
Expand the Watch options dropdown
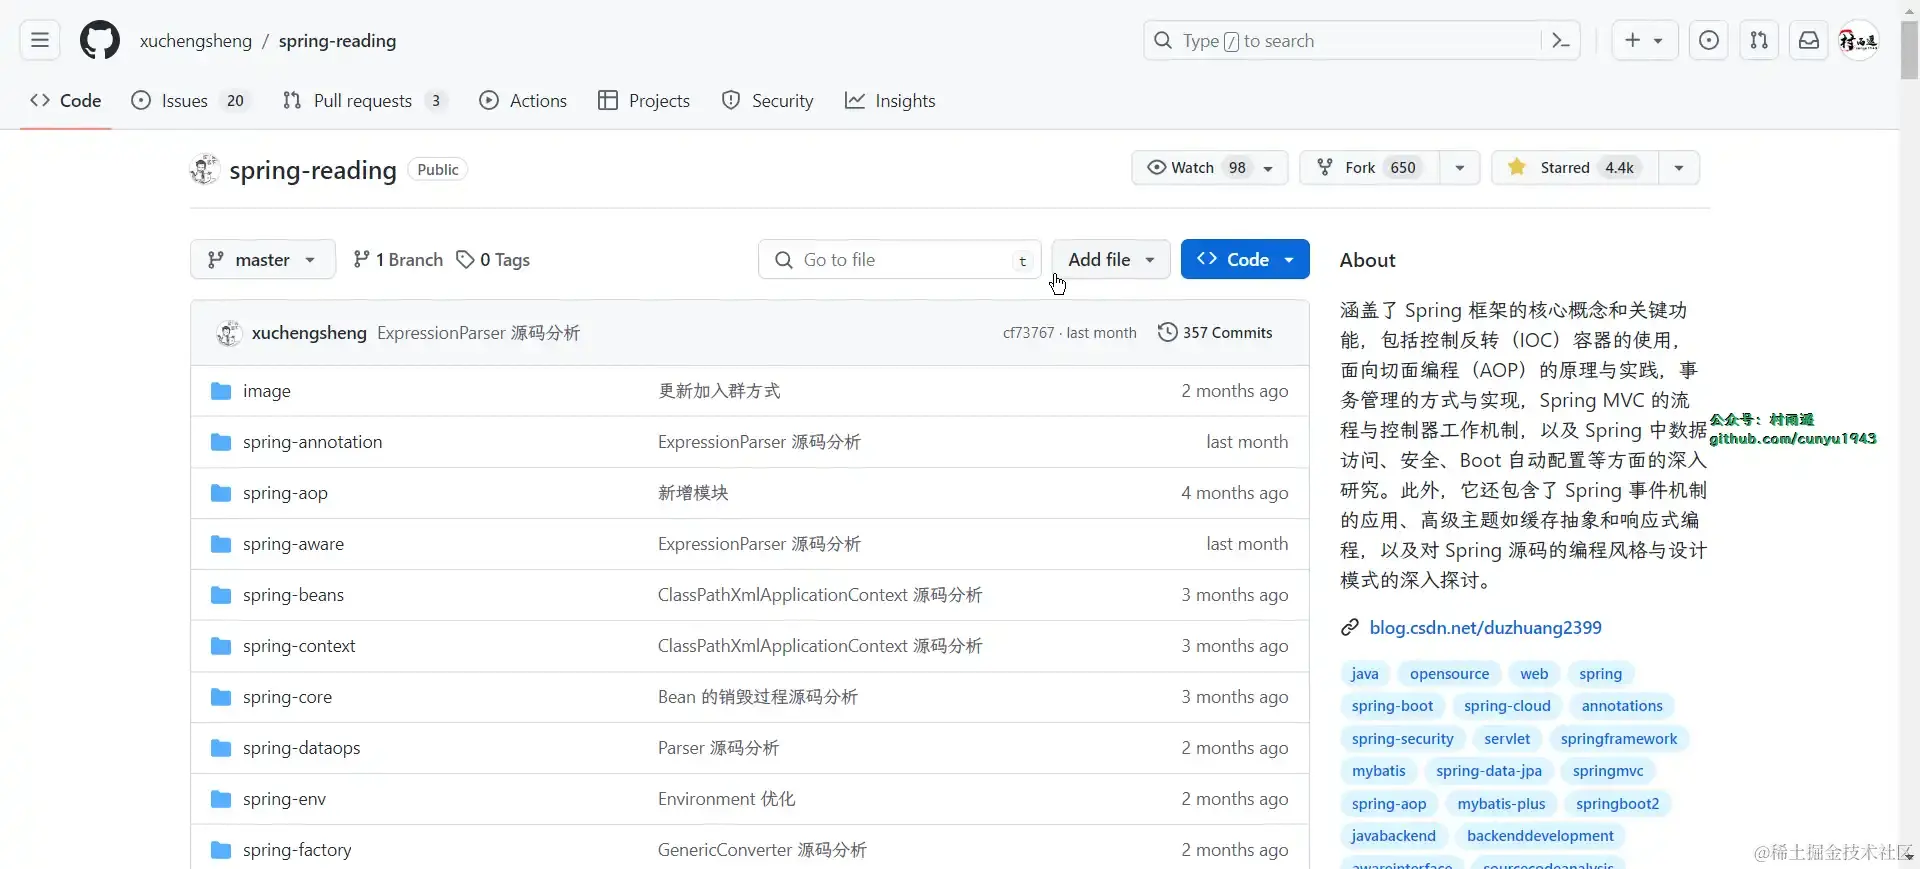coord(1269,168)
